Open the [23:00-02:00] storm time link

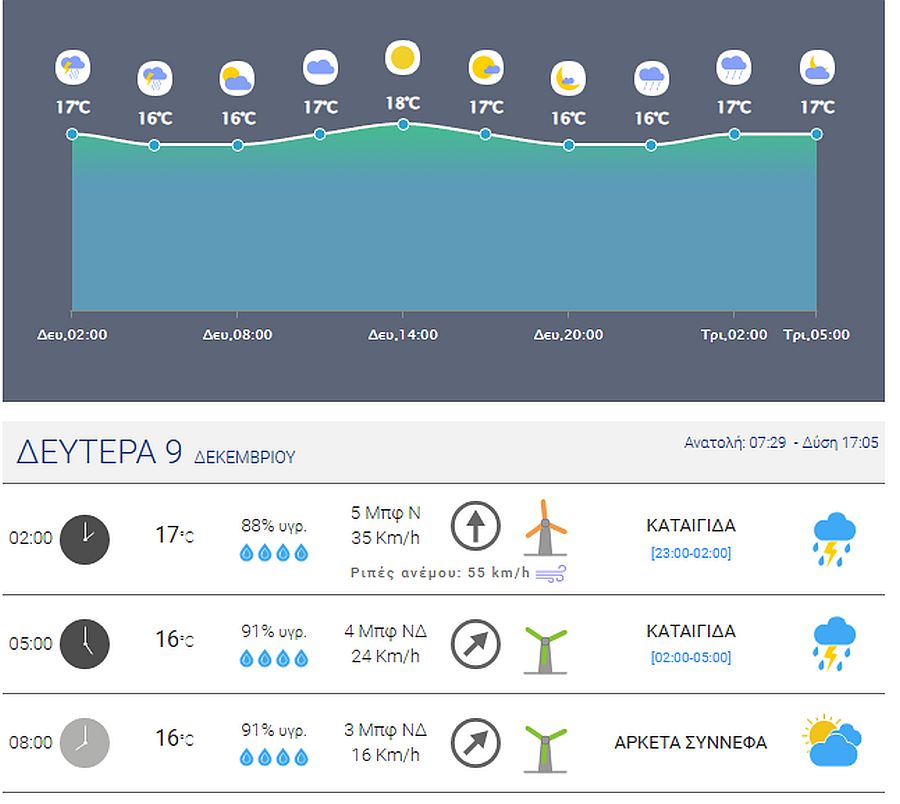coord(691,553)
